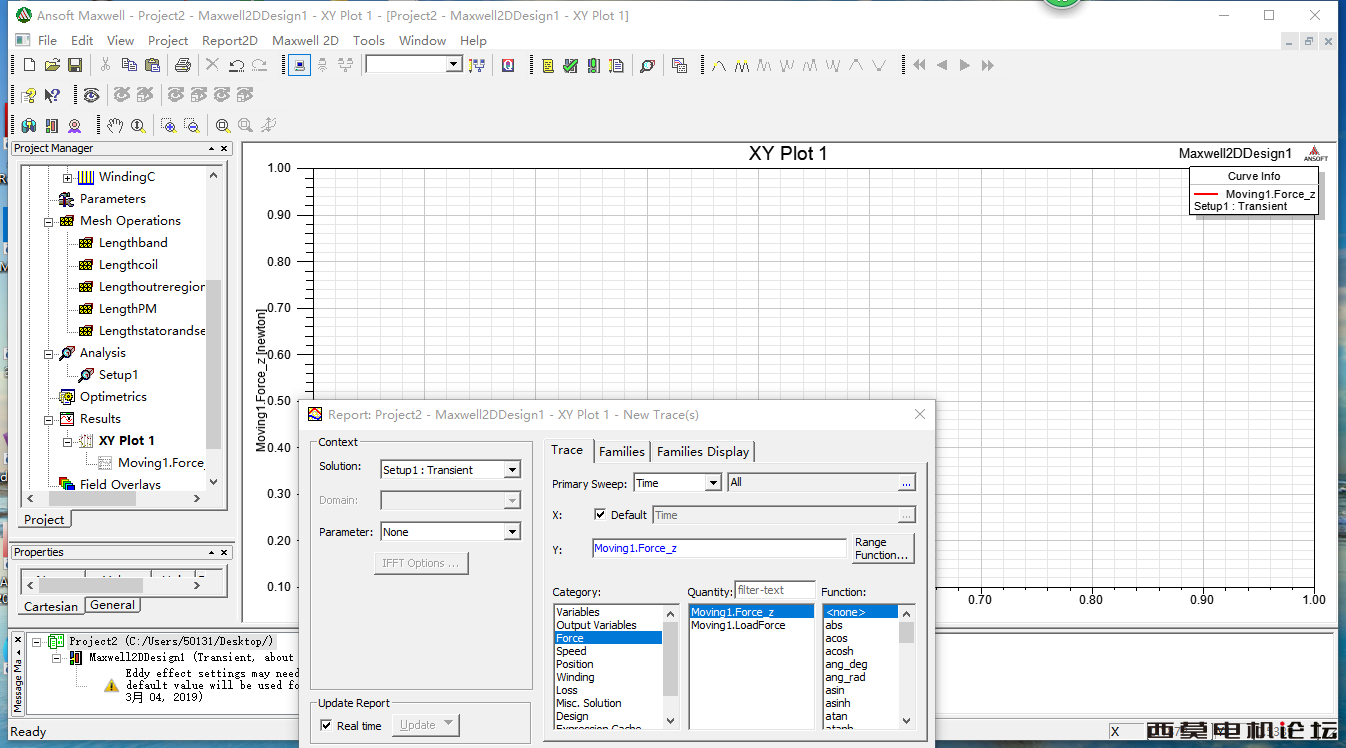Collapse the Results tree node
Viewport: 1346px width, 748px height.
click(48, 419)
